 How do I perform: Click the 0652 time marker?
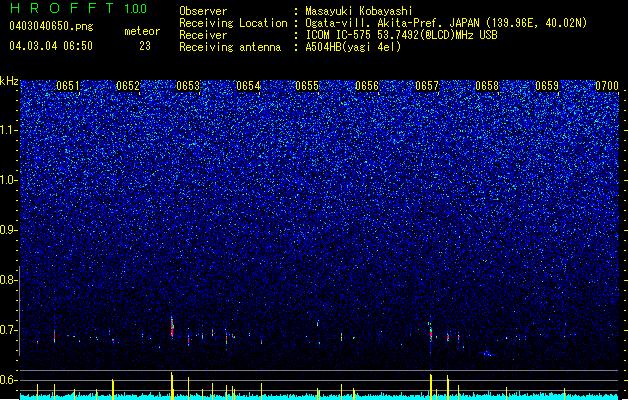pyautogui.click(x=128, y=86)
